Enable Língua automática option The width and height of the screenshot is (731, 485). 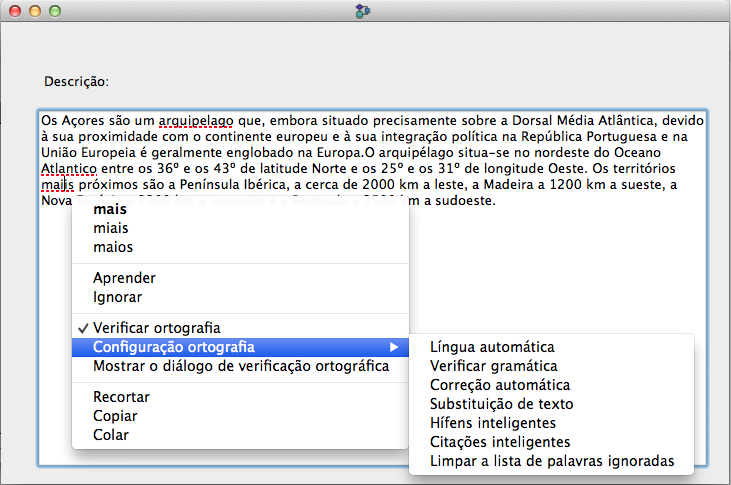click(491, 347)
